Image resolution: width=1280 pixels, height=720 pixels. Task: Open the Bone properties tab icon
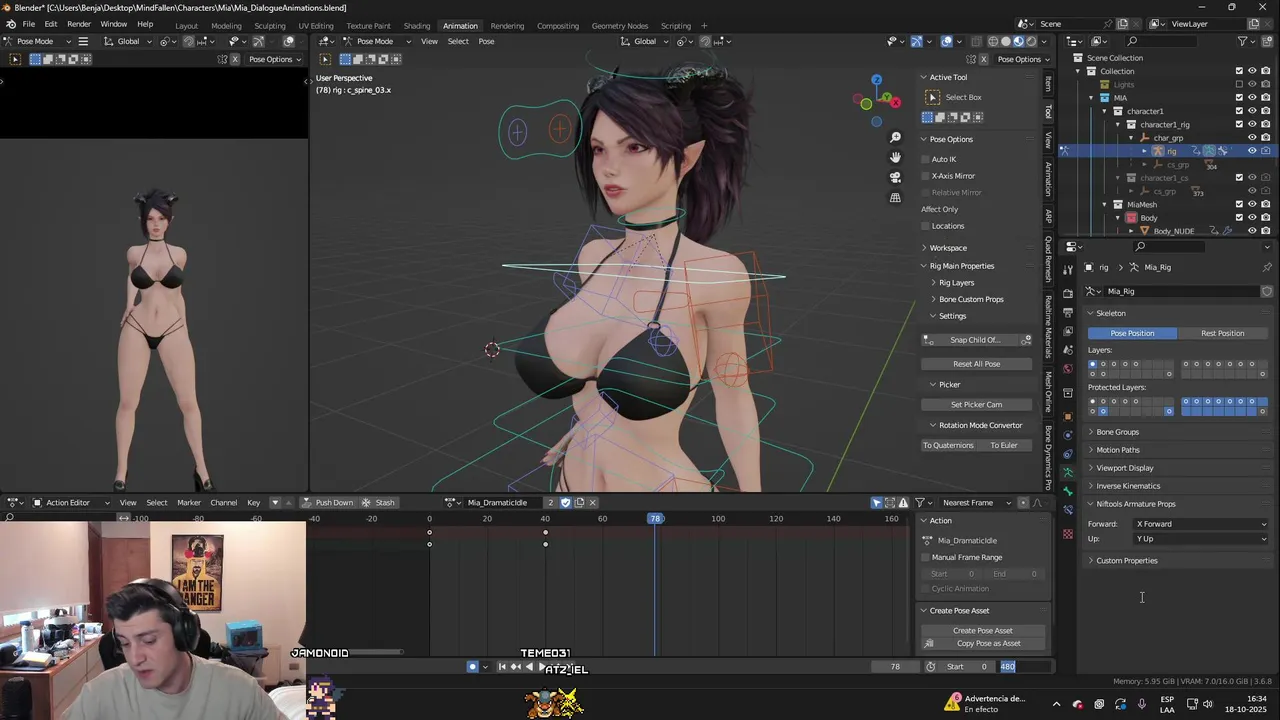click(x=1068, y=490)
